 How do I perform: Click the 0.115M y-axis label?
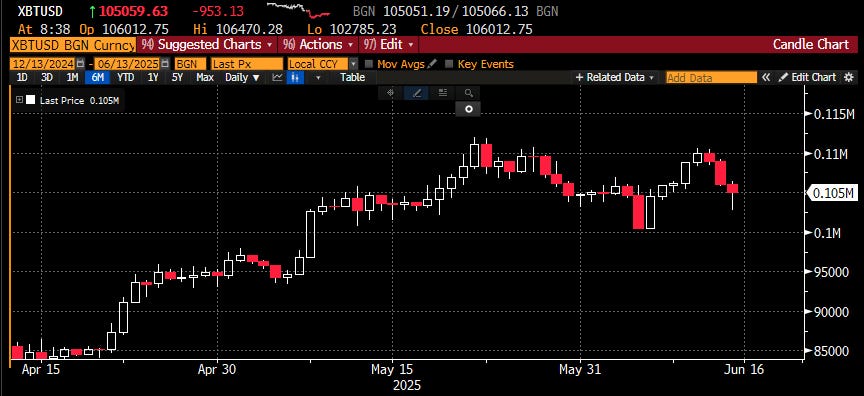pyautogui.click(x=834, y=115)
